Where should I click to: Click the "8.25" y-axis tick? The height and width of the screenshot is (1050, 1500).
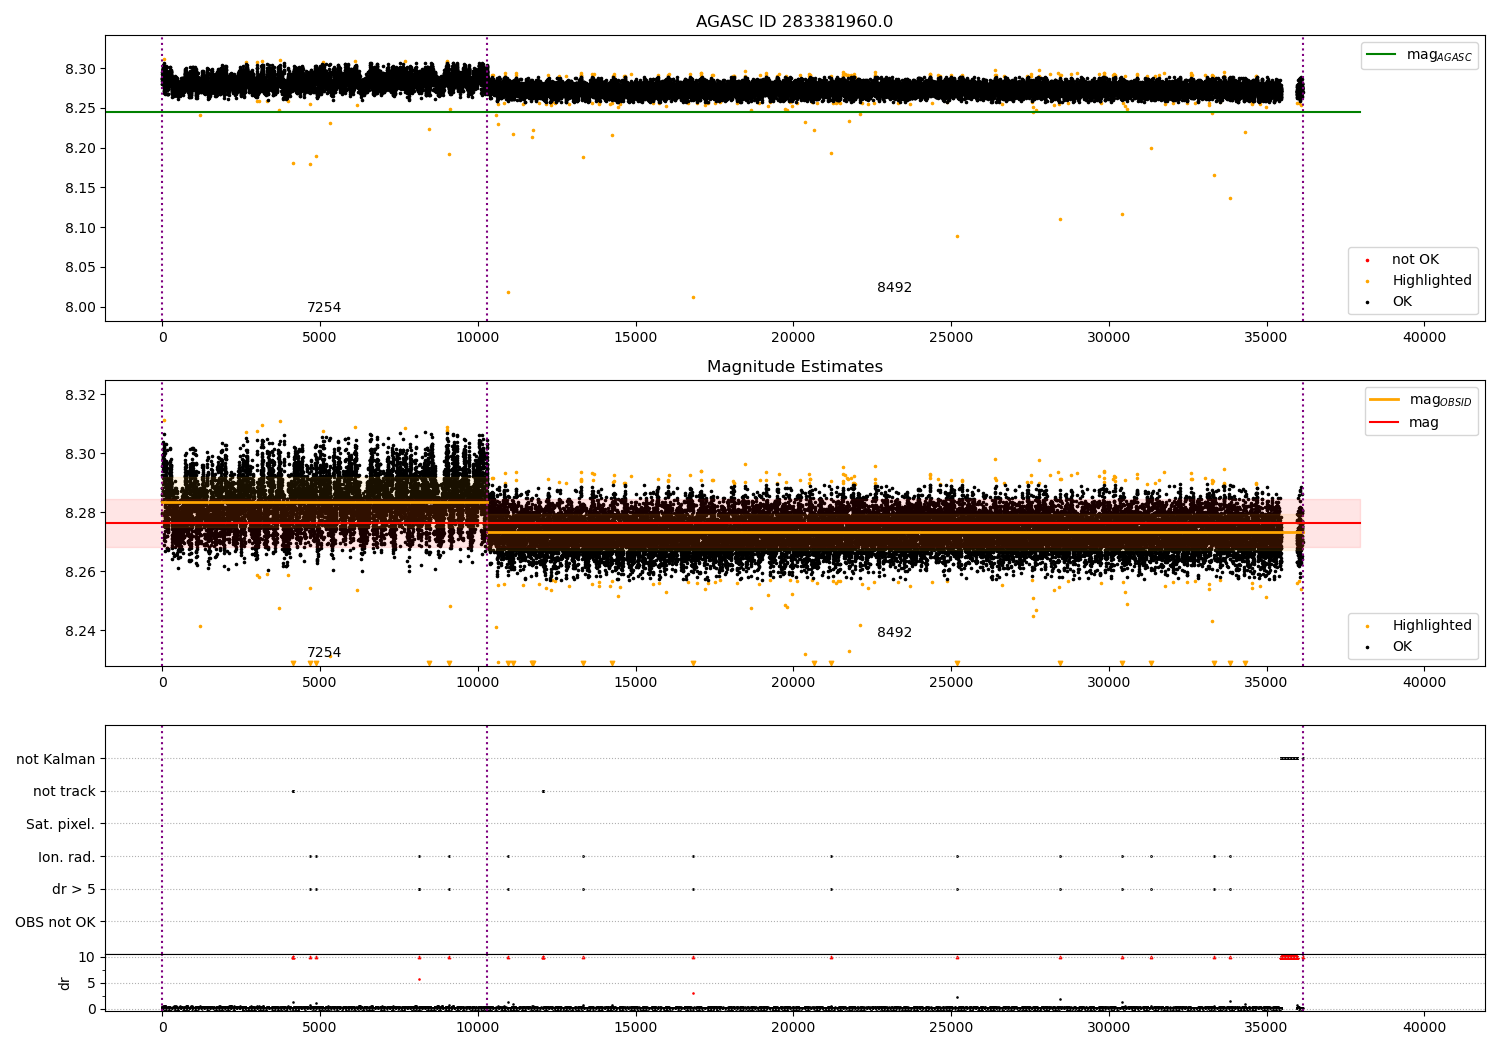(x=81, y=109)
